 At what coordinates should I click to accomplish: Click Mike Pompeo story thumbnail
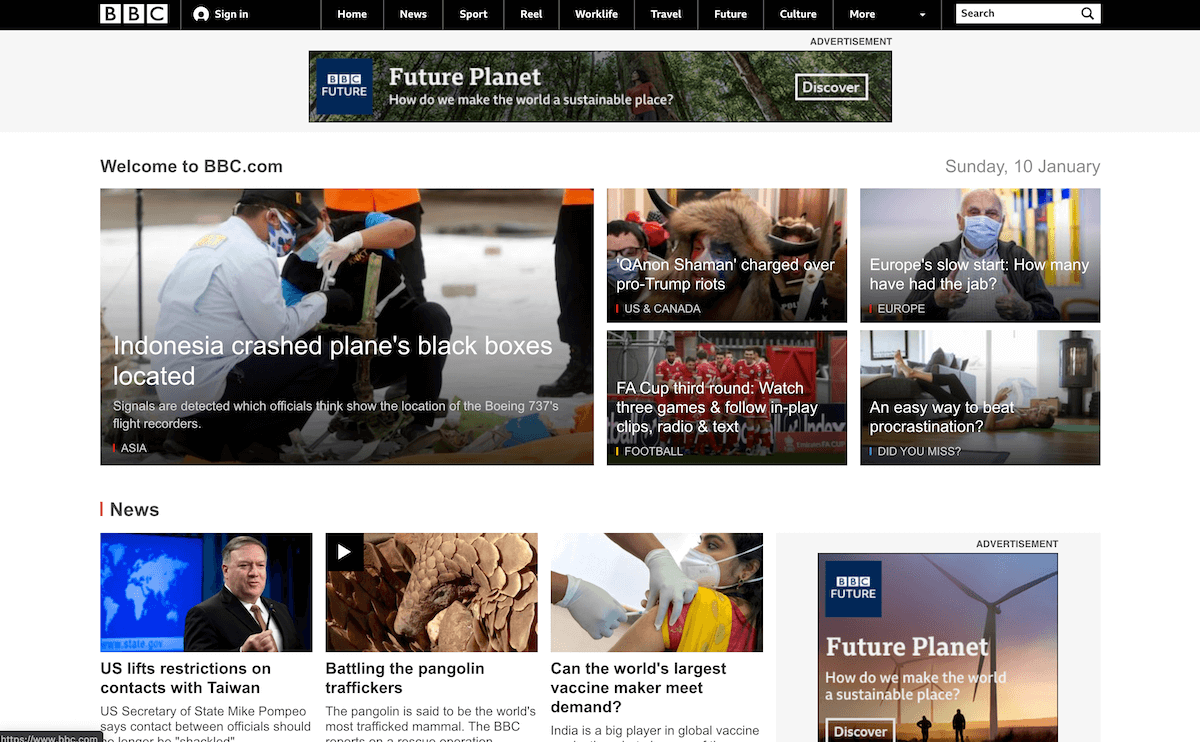206,592
